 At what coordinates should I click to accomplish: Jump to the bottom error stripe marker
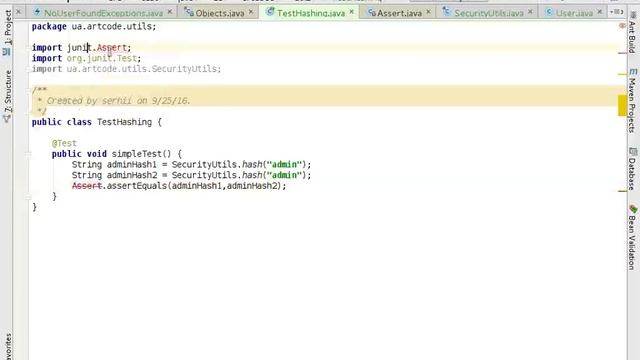tap(622, 191)
